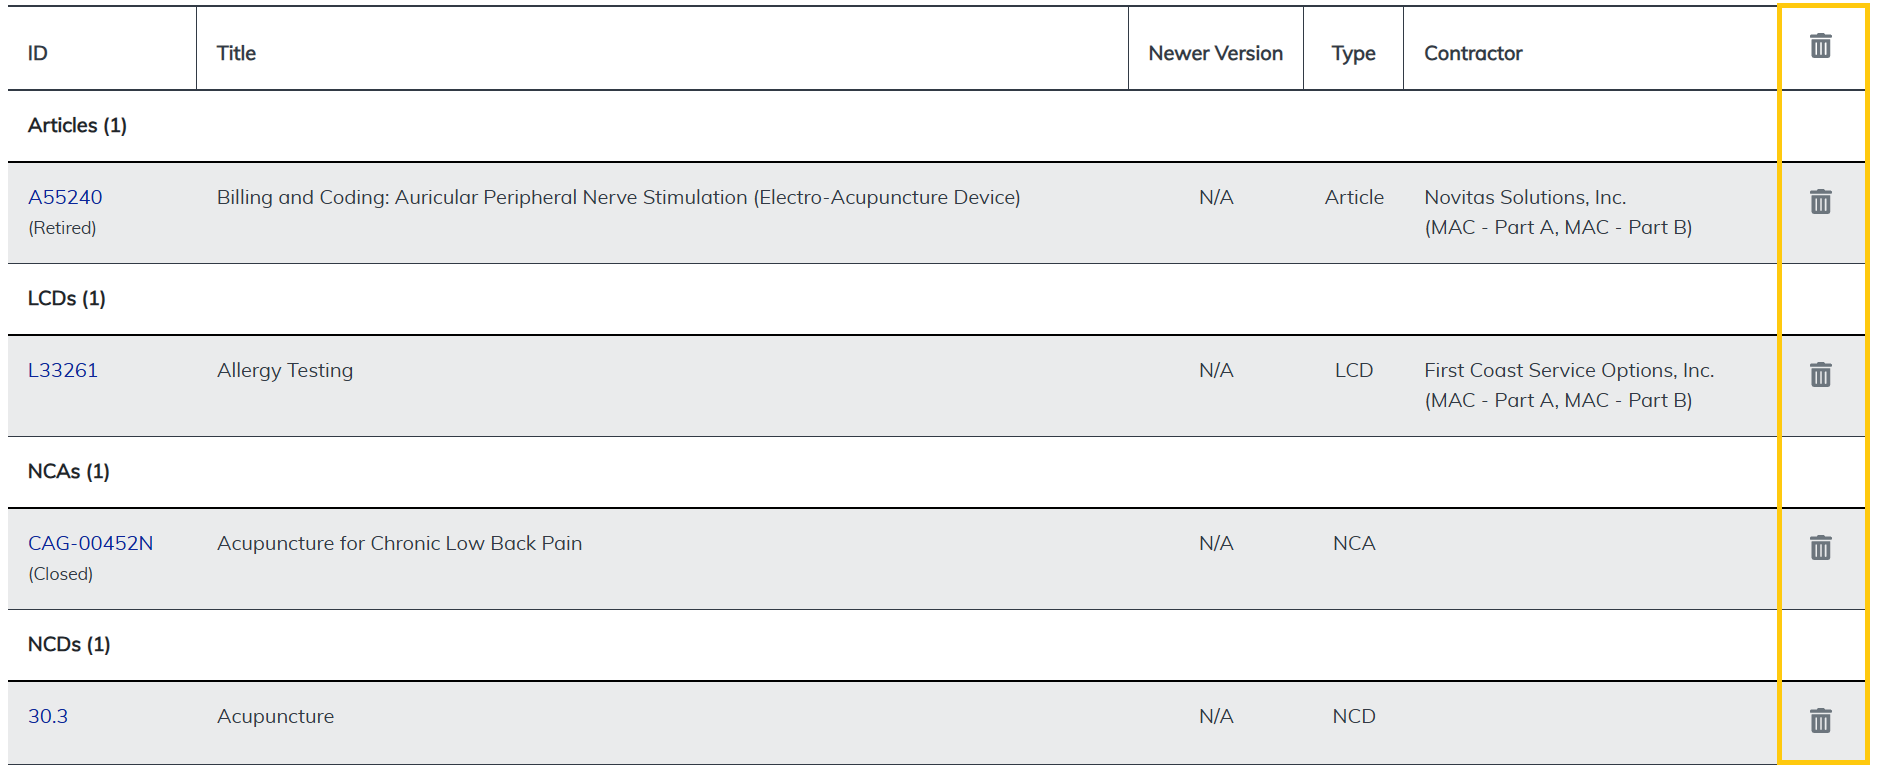1877x773 pixels.
Task: Select the Articles (1) group heading
Action: (x=77, y=125)
